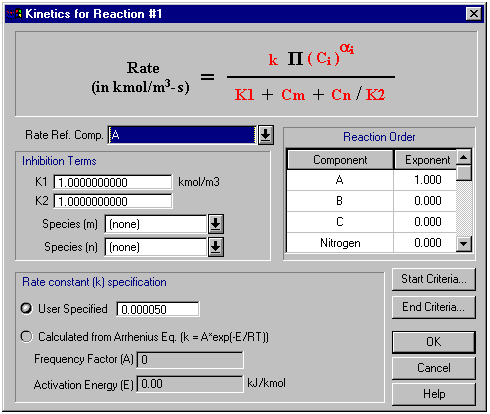Expand the Species (m) dropdown

216,224
